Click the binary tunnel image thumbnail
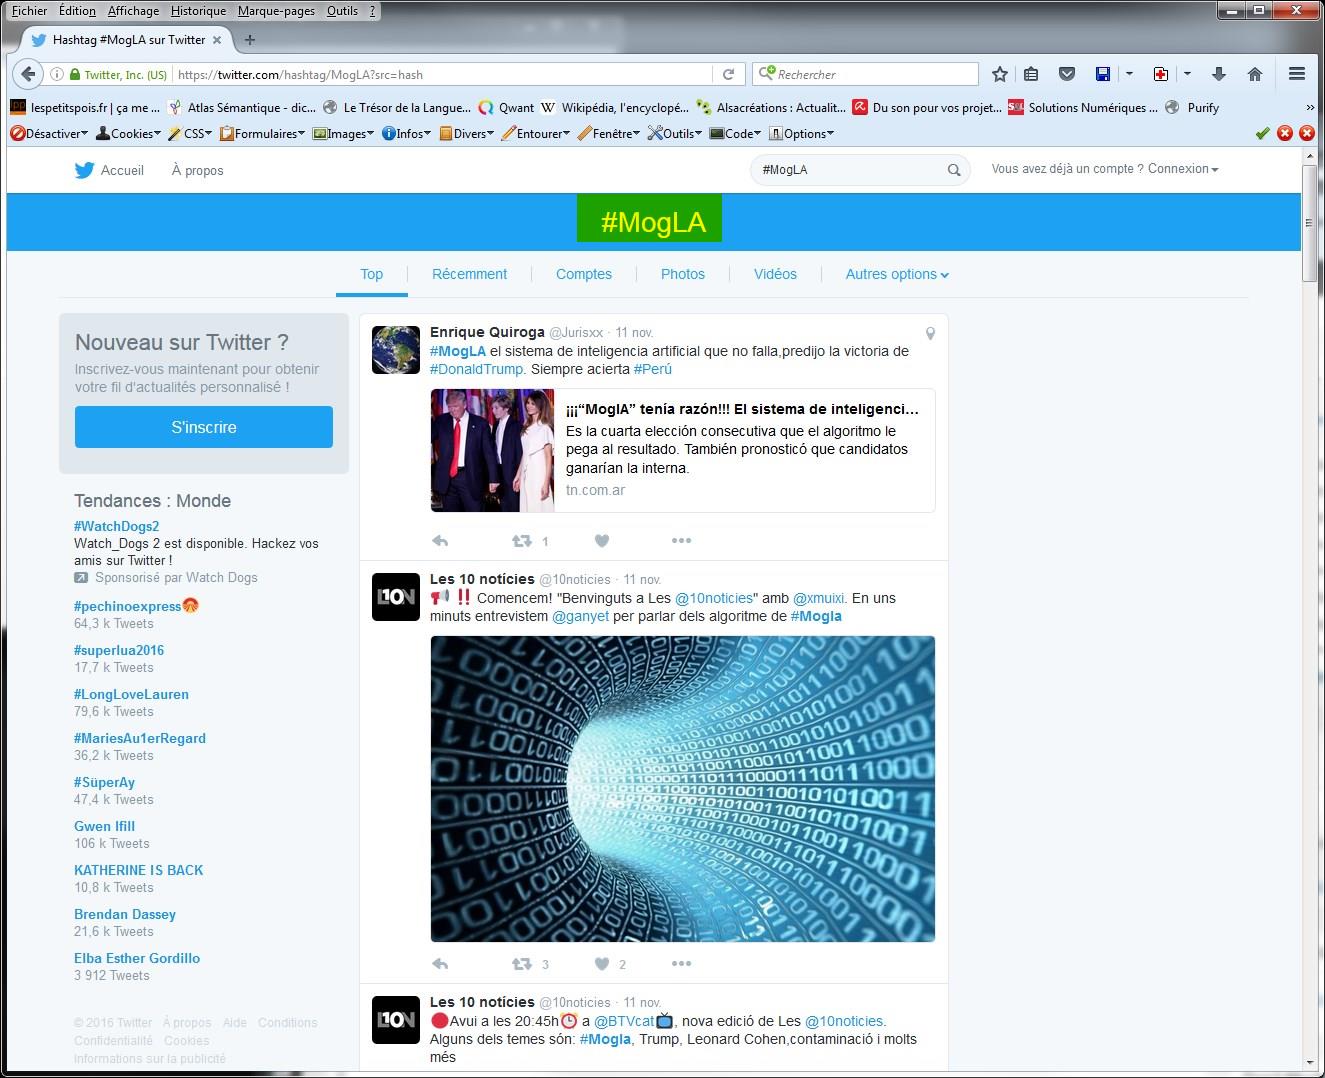 682,789
